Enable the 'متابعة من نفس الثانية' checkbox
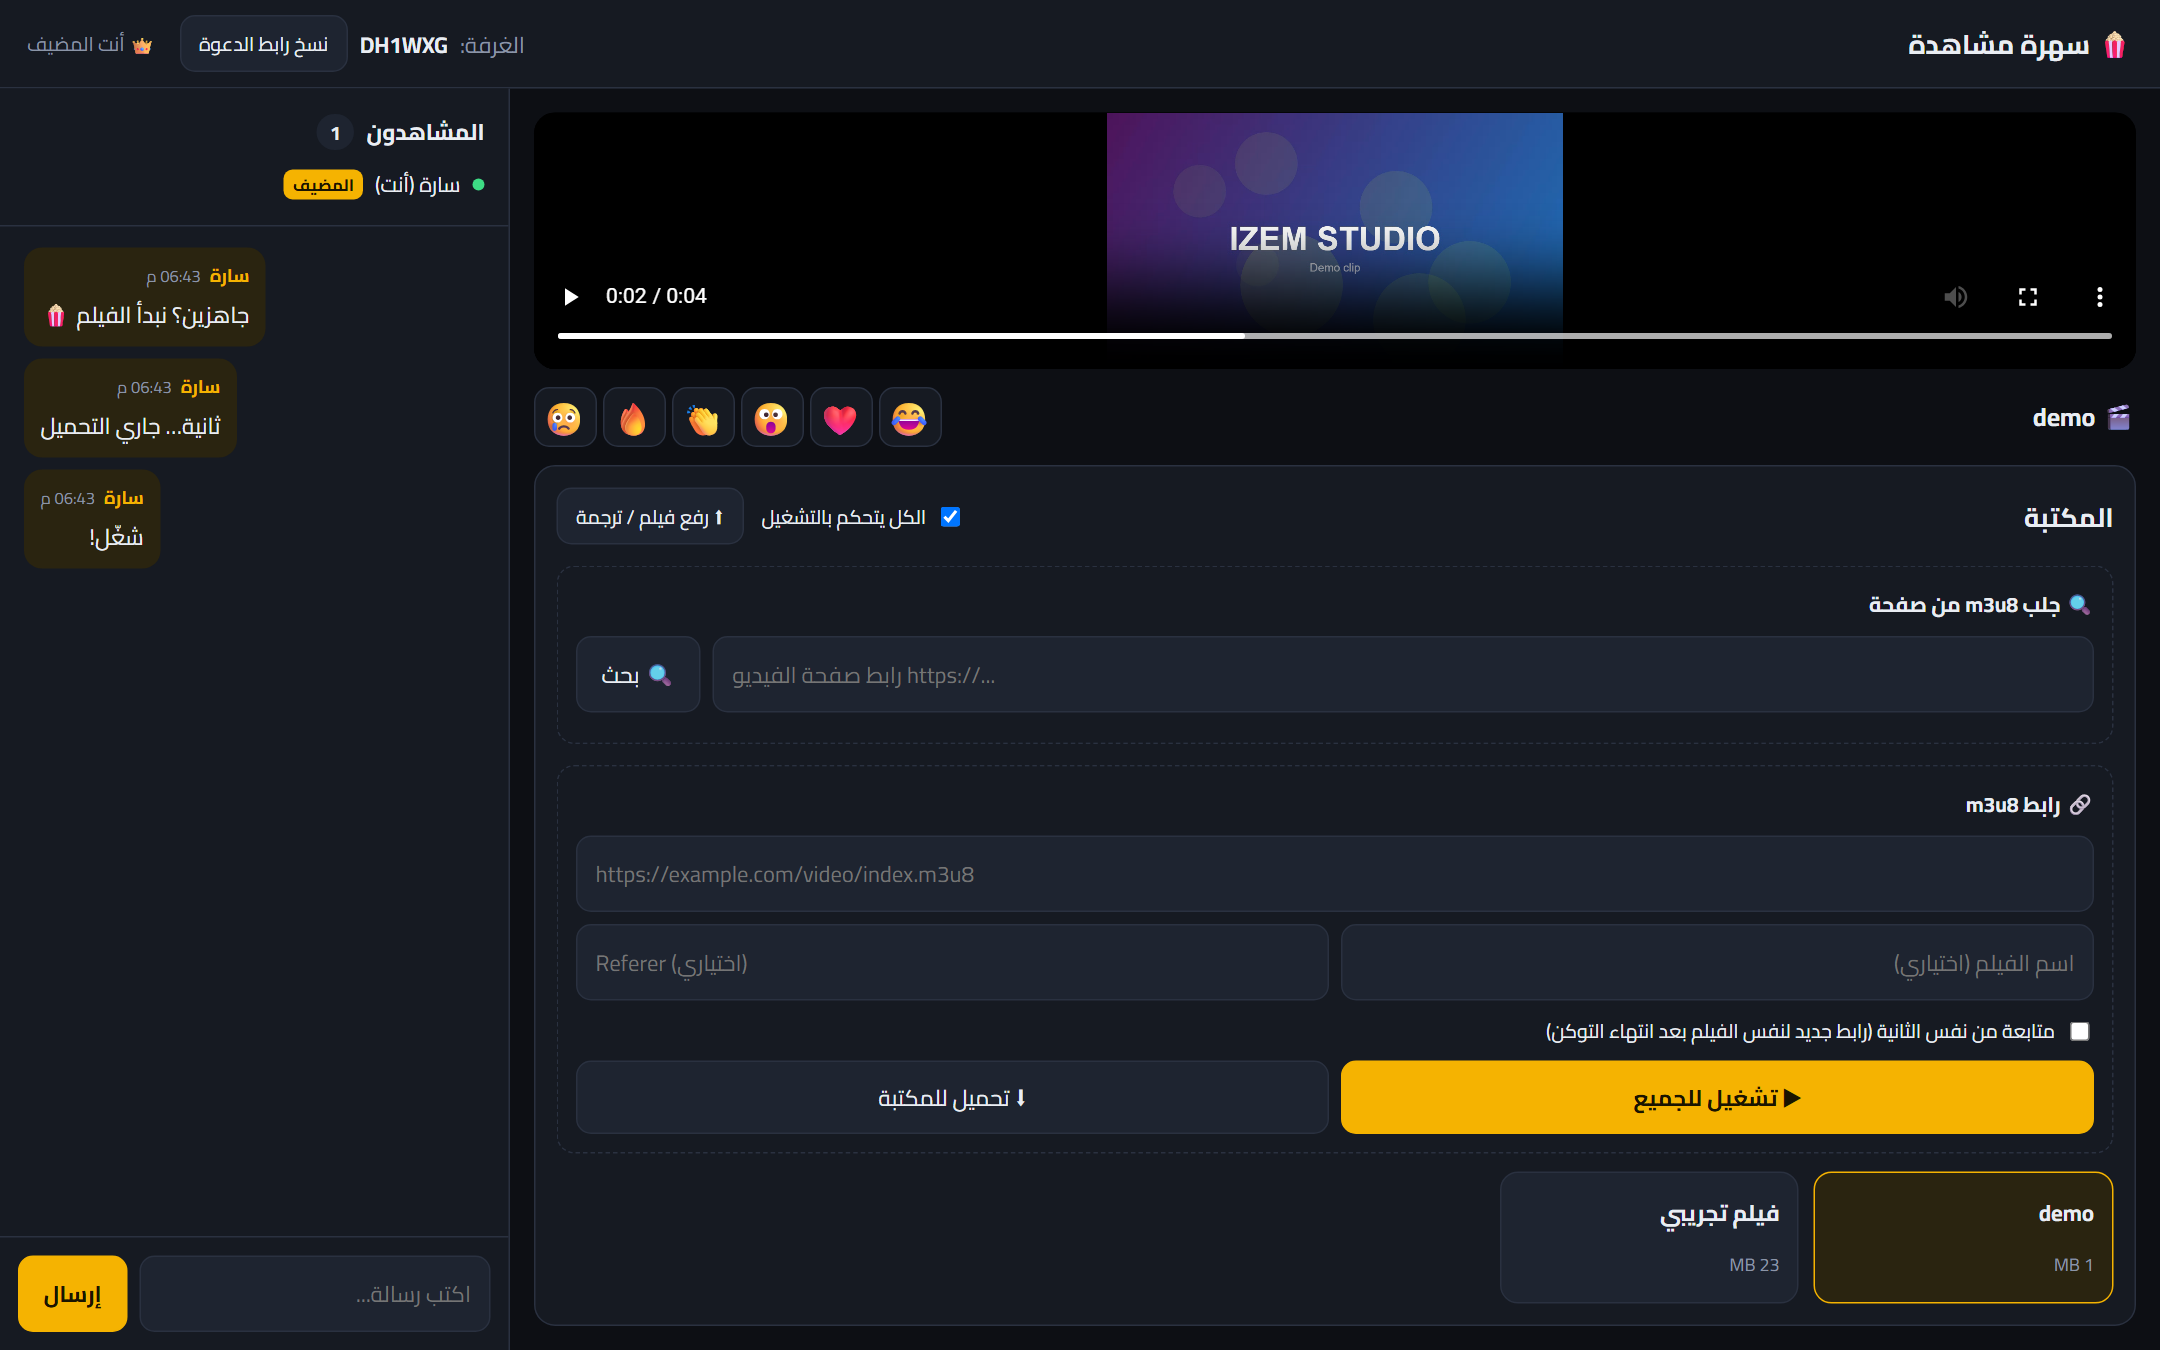 point(2079,1031)
